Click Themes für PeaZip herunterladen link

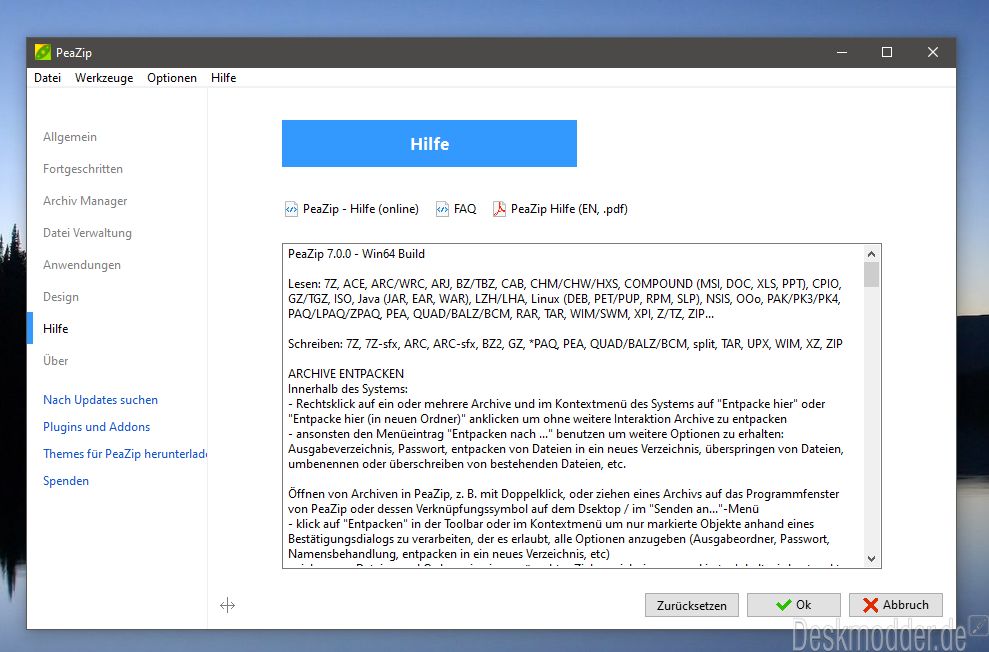125,454
